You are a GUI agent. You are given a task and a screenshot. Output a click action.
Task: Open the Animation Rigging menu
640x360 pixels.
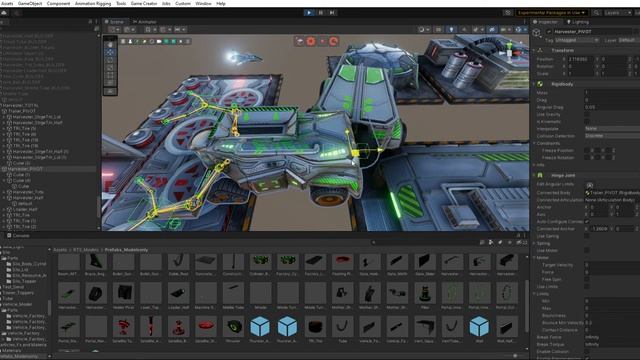93,3
